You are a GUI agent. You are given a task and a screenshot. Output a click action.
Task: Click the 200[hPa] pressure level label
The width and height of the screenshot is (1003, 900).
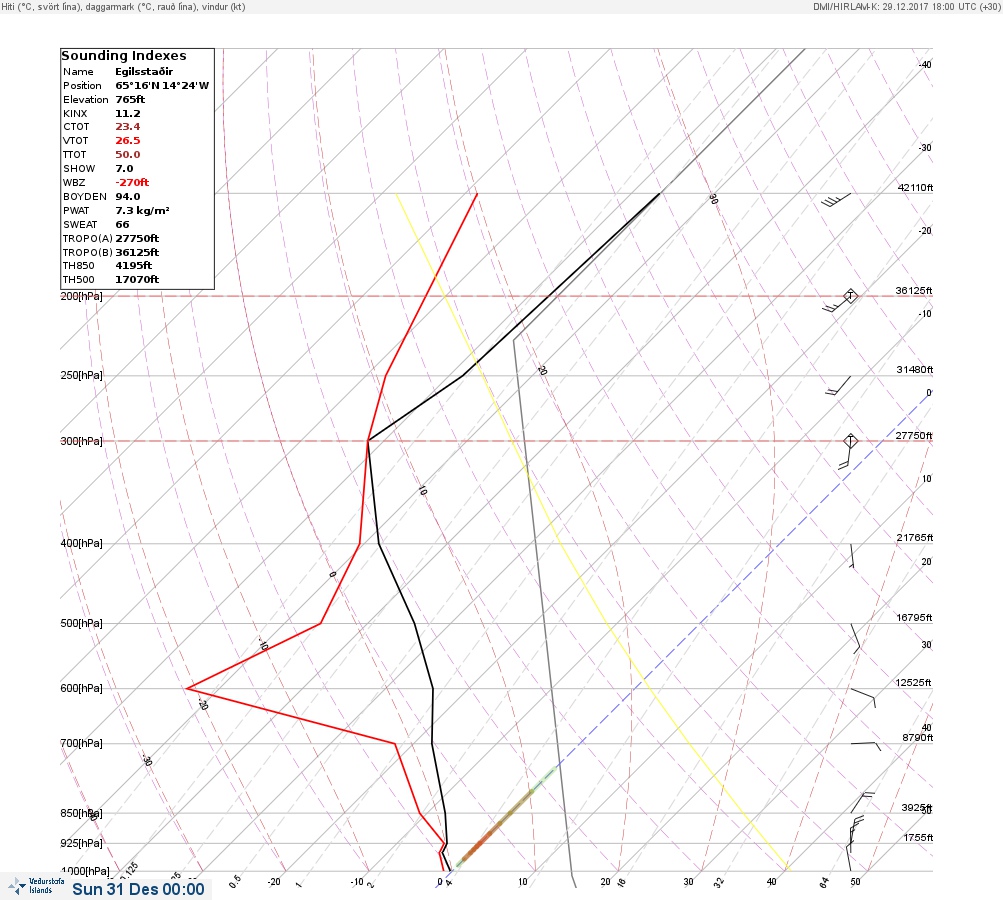pyautogui.click(x=81, y=296)
